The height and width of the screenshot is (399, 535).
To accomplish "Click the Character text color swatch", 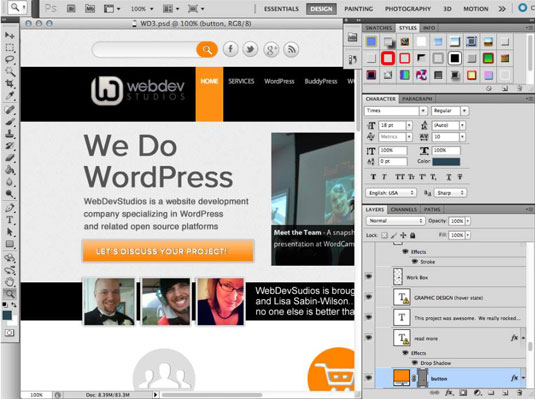I will coord(446,161).
